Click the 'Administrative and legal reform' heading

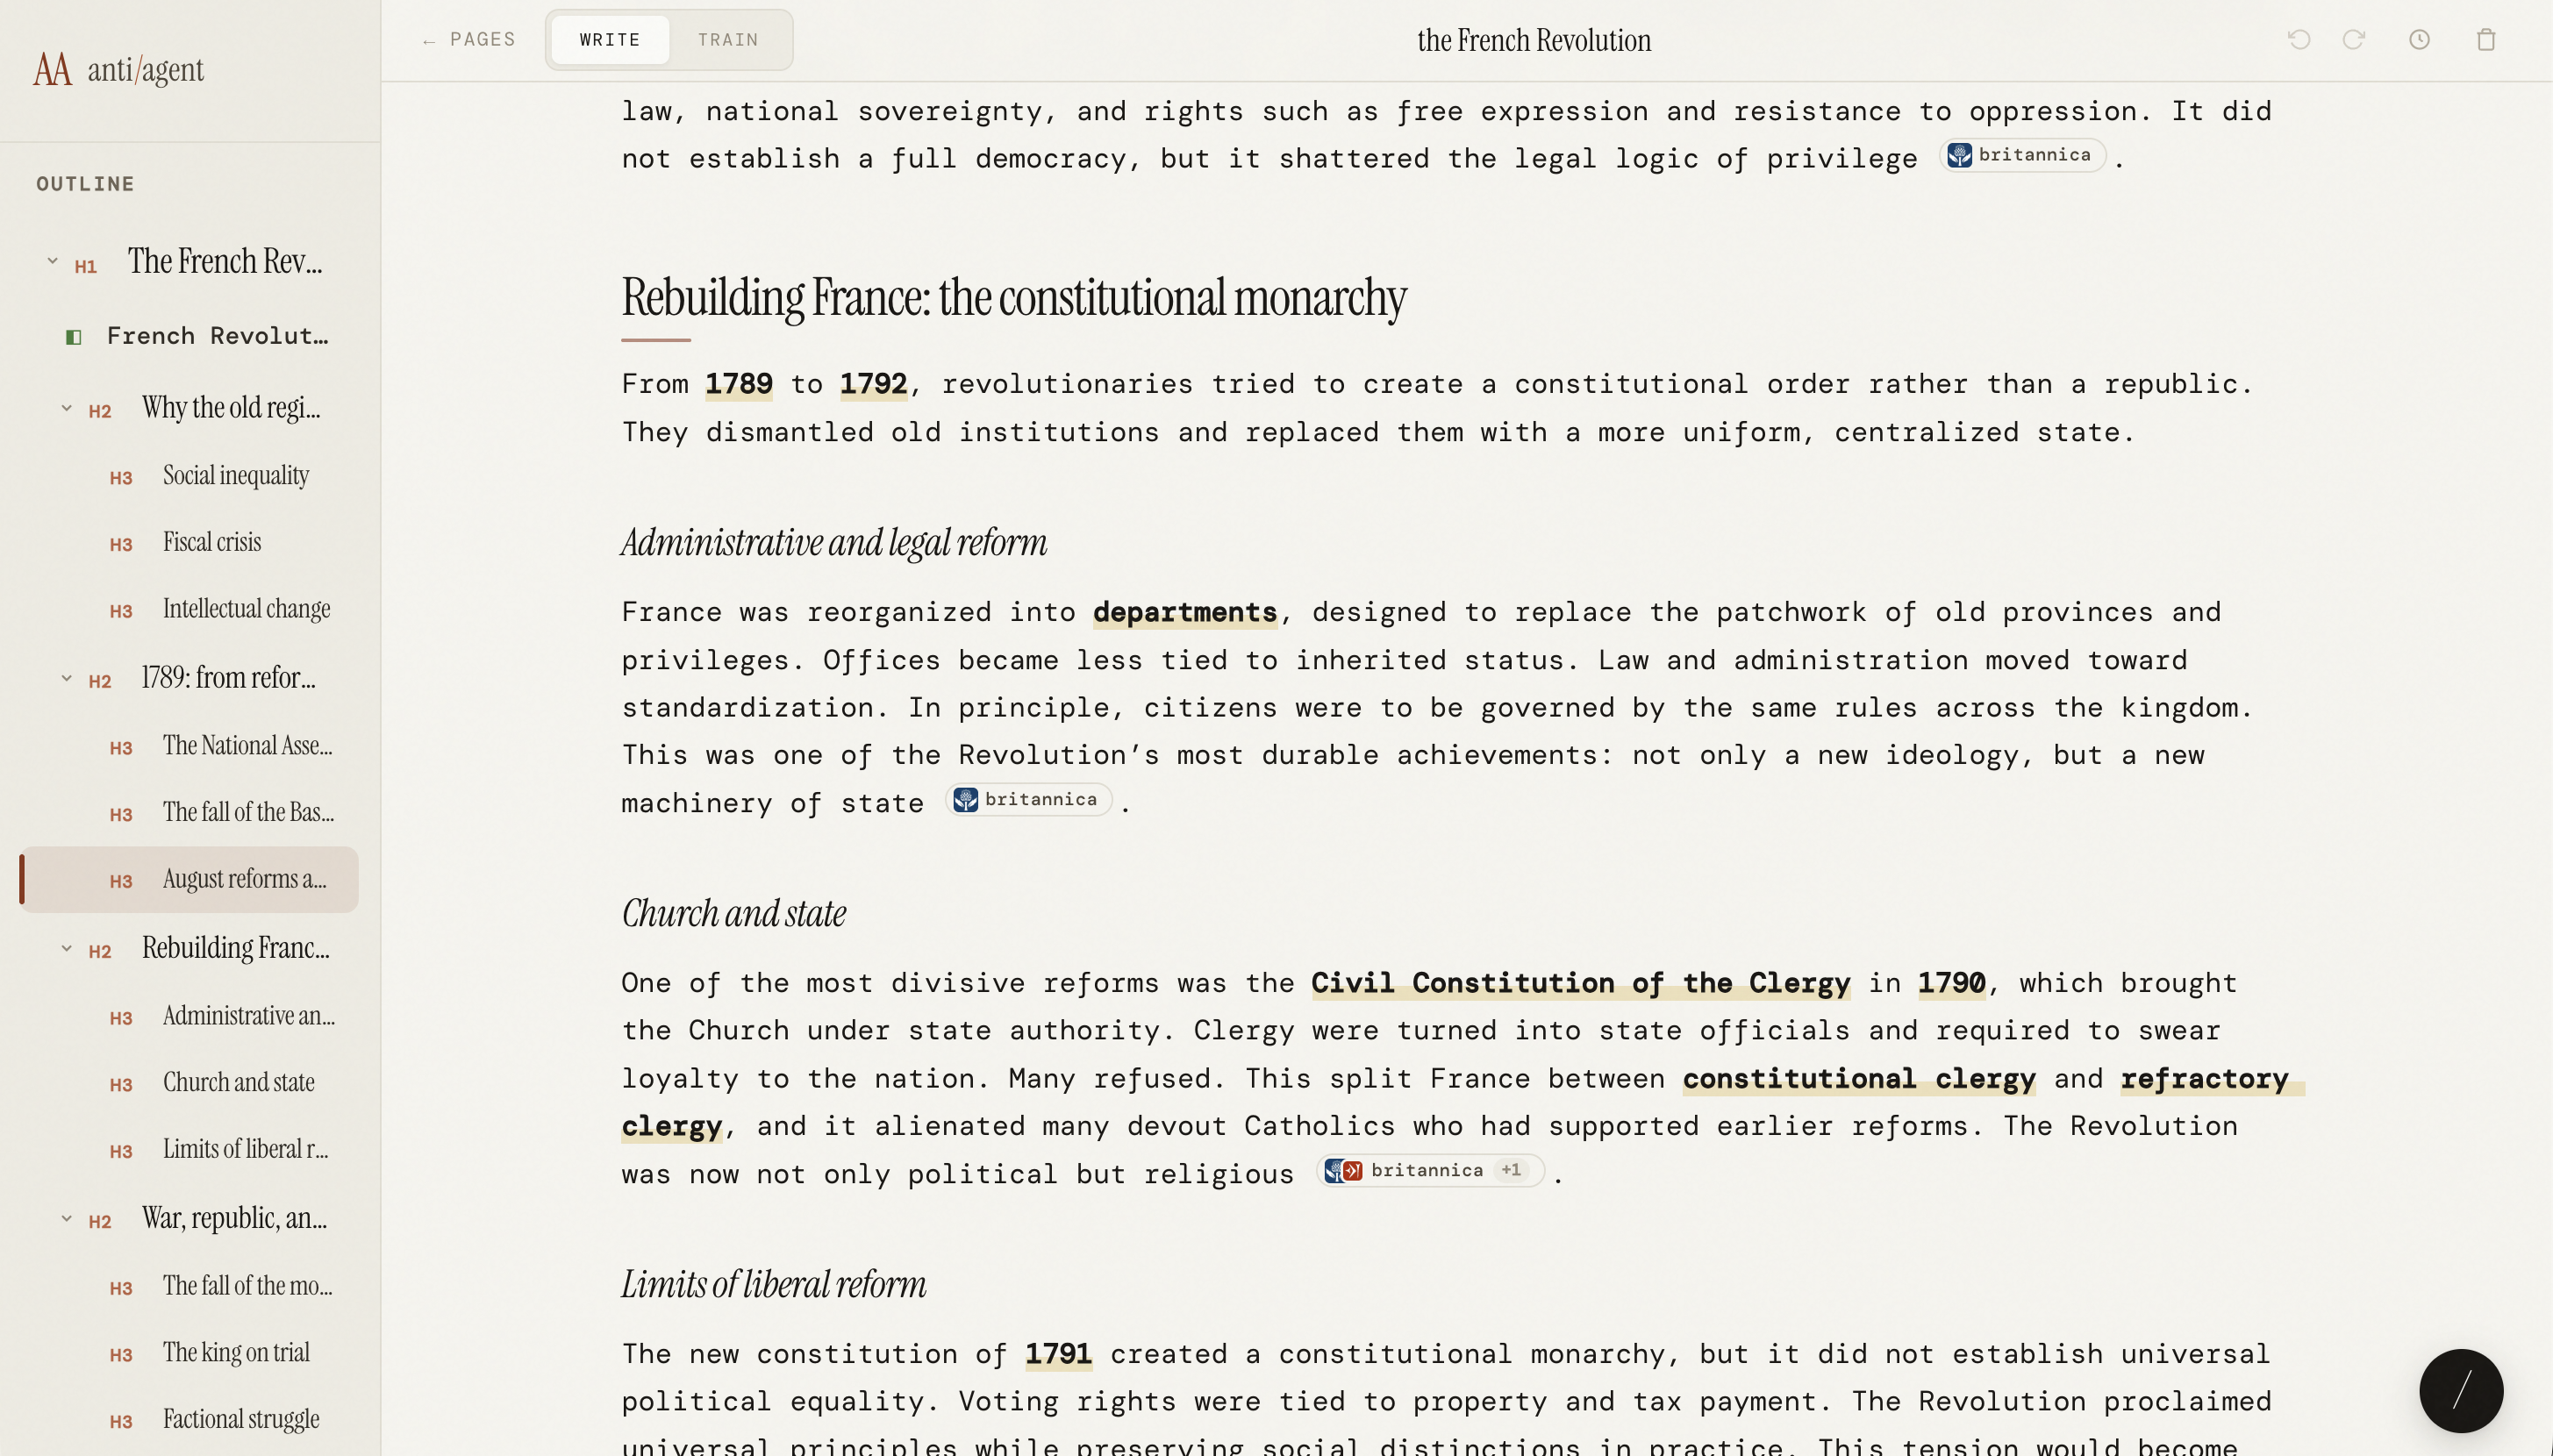(834, 543)
